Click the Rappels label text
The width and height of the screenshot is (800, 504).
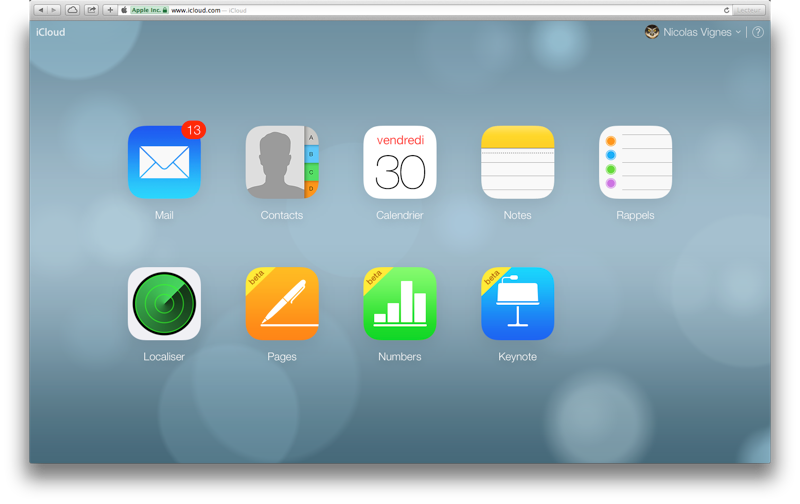(635, 215)
